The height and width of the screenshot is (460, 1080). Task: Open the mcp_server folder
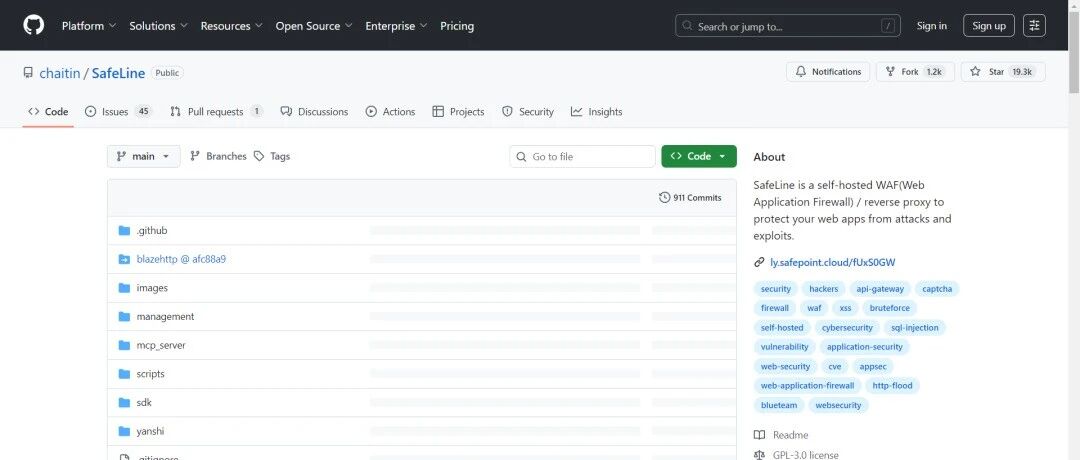coord(160,346)
